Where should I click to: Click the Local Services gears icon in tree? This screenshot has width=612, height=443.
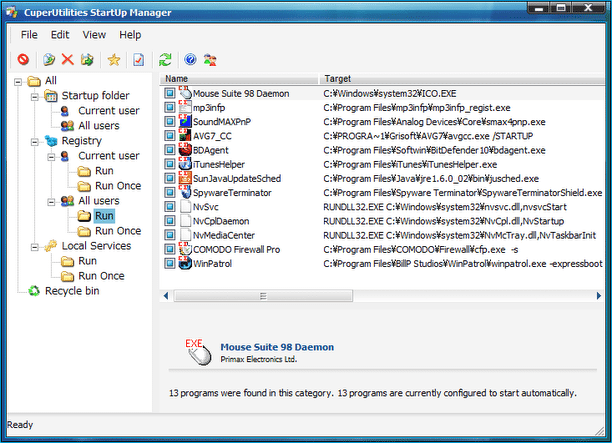tap(51, 246)
